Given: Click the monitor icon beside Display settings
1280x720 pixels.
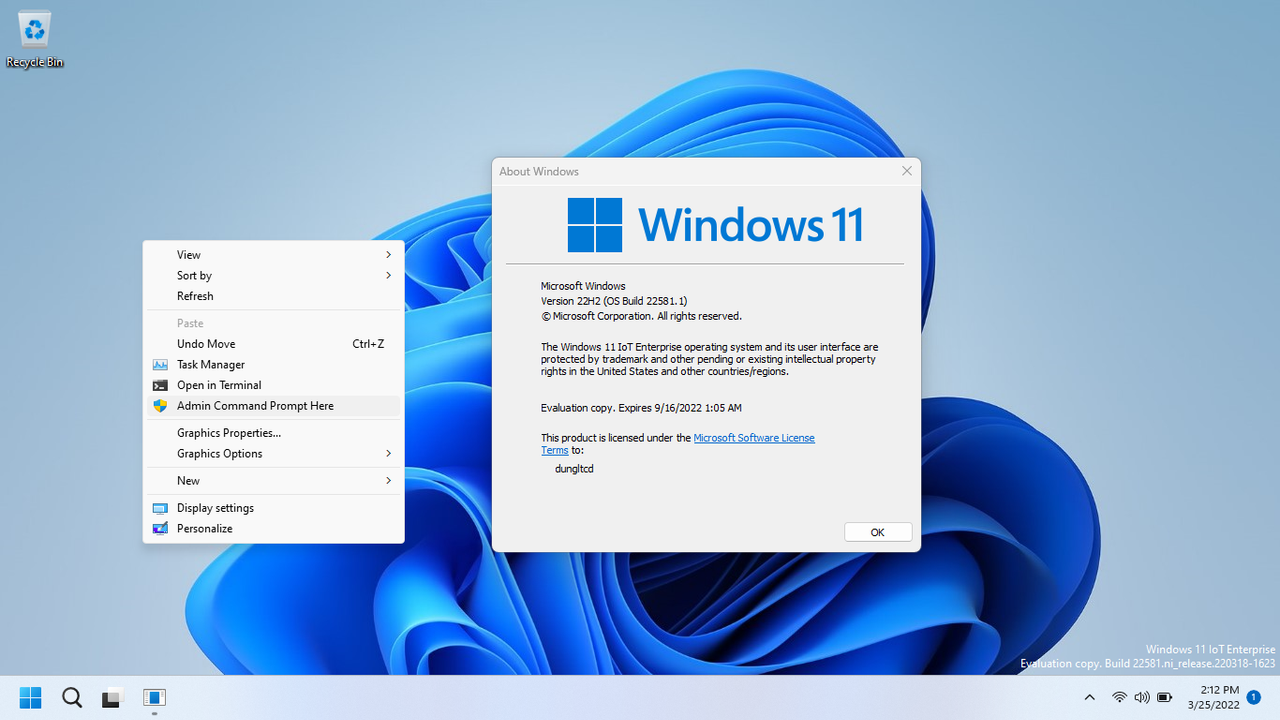Looking at the screenshot, I should coord(160,508).
